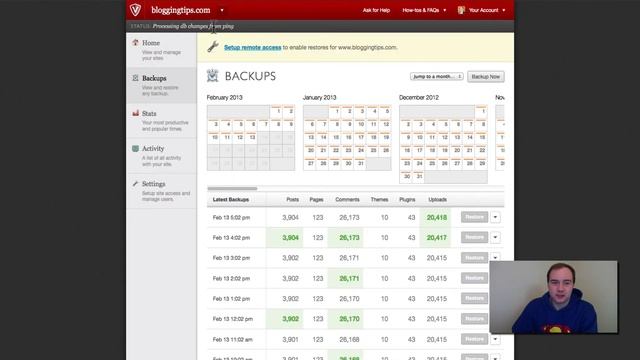Click the 20,417 uploads value
The image size is (640, 360).
[437, 238]
